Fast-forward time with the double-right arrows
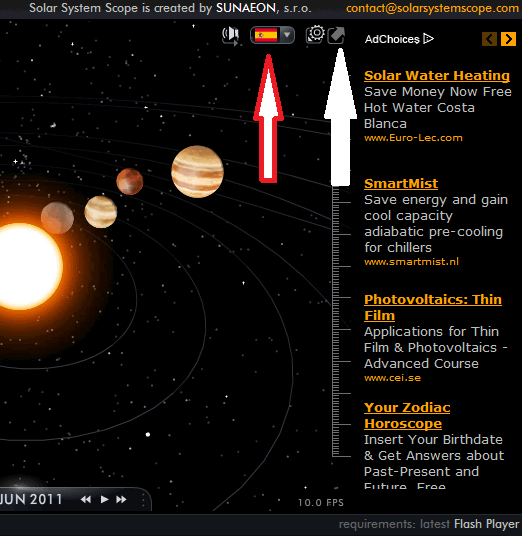522x536 pixels. click(x=121, y=499)
